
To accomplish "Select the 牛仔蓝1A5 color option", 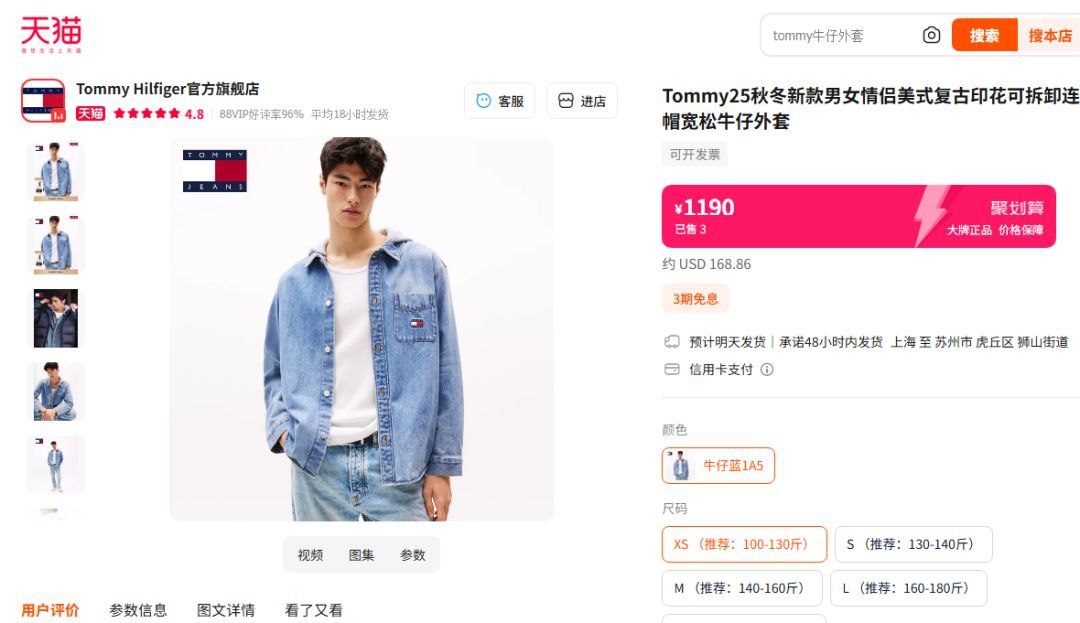I will point(719,465).
